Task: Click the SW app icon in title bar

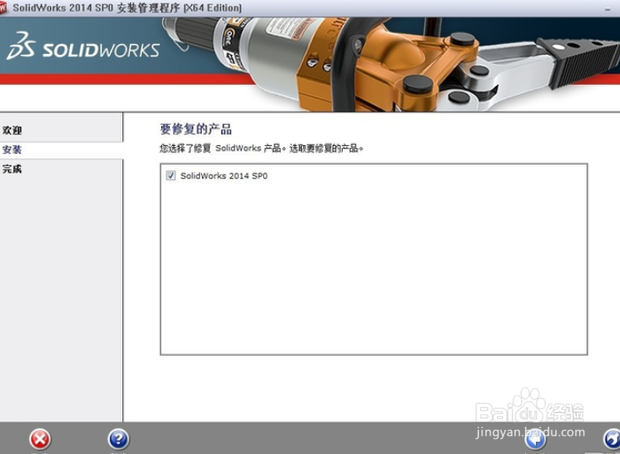Action: click(3, 8)
